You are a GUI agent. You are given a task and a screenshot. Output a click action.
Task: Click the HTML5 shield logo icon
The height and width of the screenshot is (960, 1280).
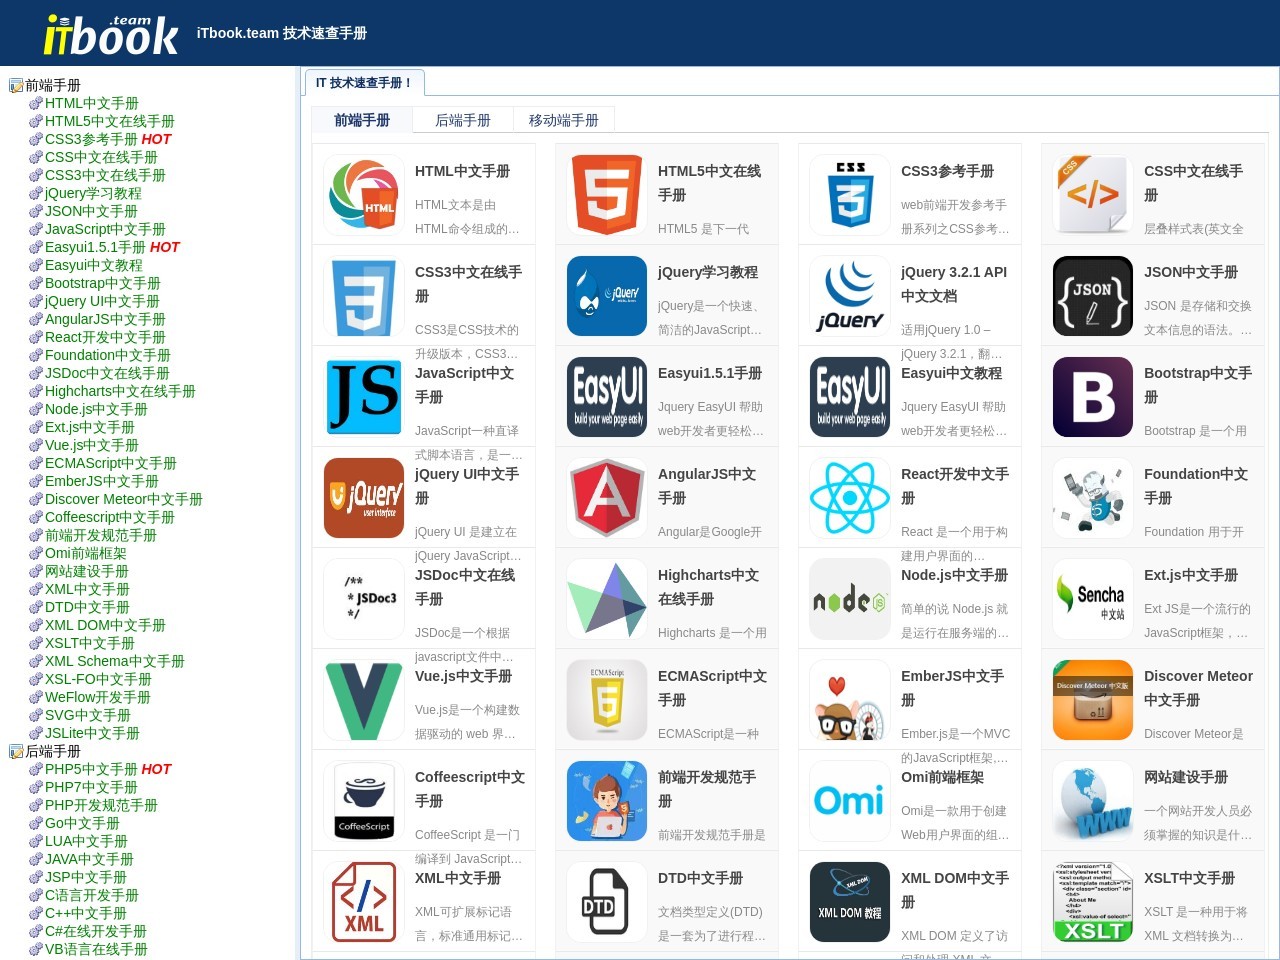[606, 195]
